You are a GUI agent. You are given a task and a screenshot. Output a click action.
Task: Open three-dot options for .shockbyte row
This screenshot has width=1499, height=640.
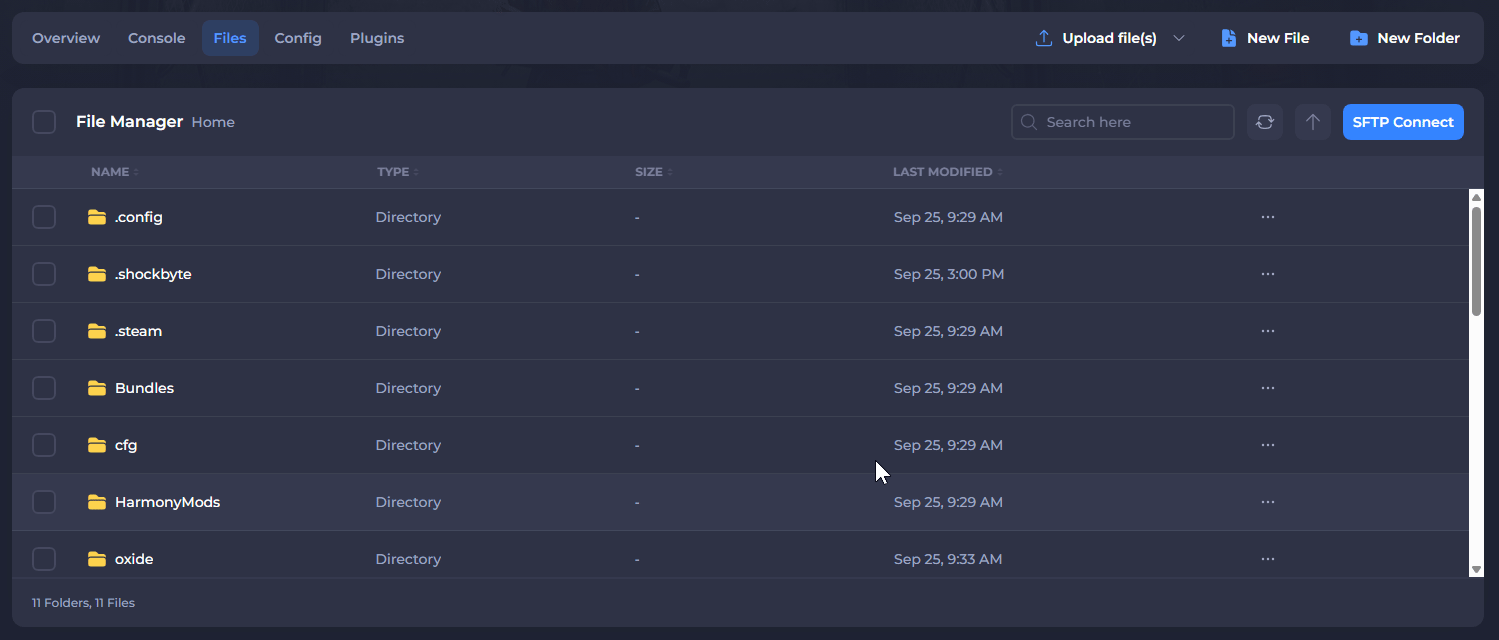click(x=1268, y=274)
